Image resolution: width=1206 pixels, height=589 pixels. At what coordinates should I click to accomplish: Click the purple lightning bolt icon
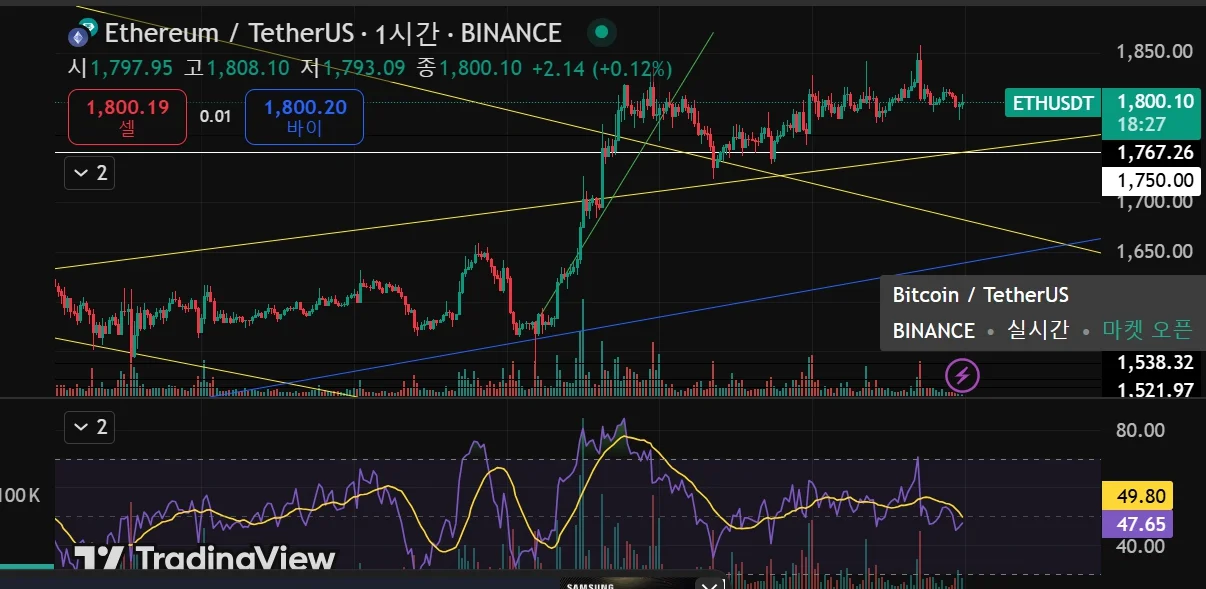(962, 376)
